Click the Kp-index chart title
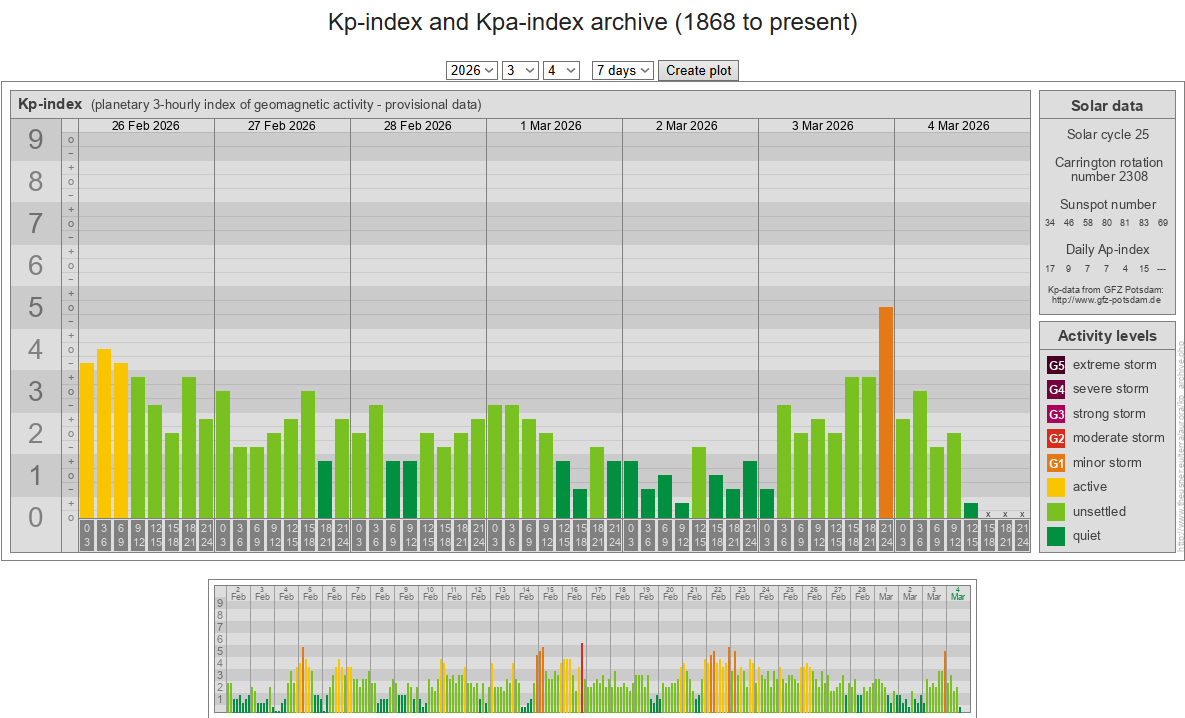The width and height of the screenshot is (1185, 718). (x=50, y=104)
